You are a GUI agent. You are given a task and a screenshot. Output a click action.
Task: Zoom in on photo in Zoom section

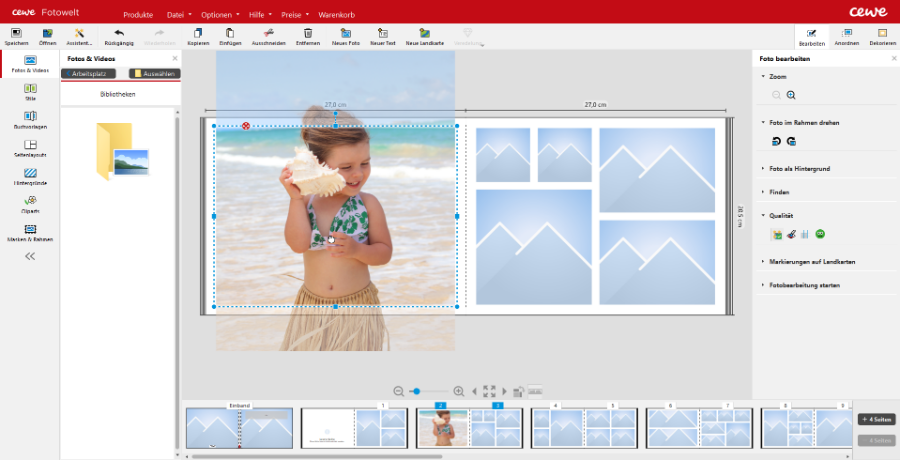point(791,95)
